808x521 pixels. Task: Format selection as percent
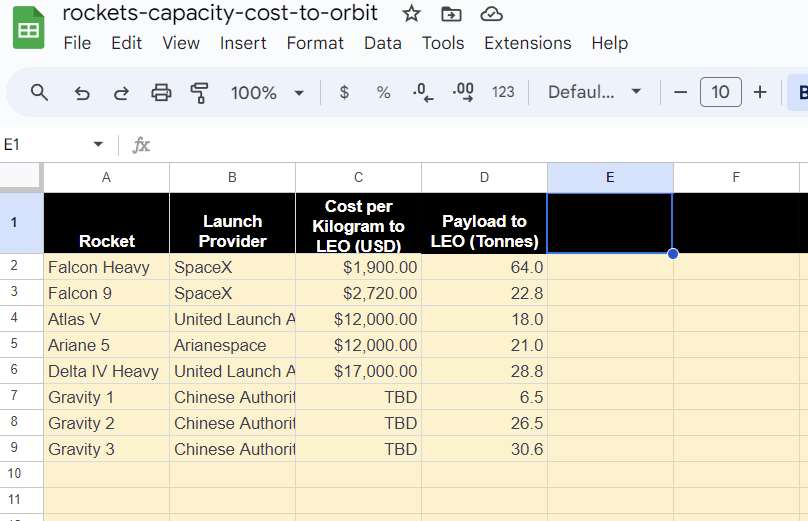[x=383, y=92]
